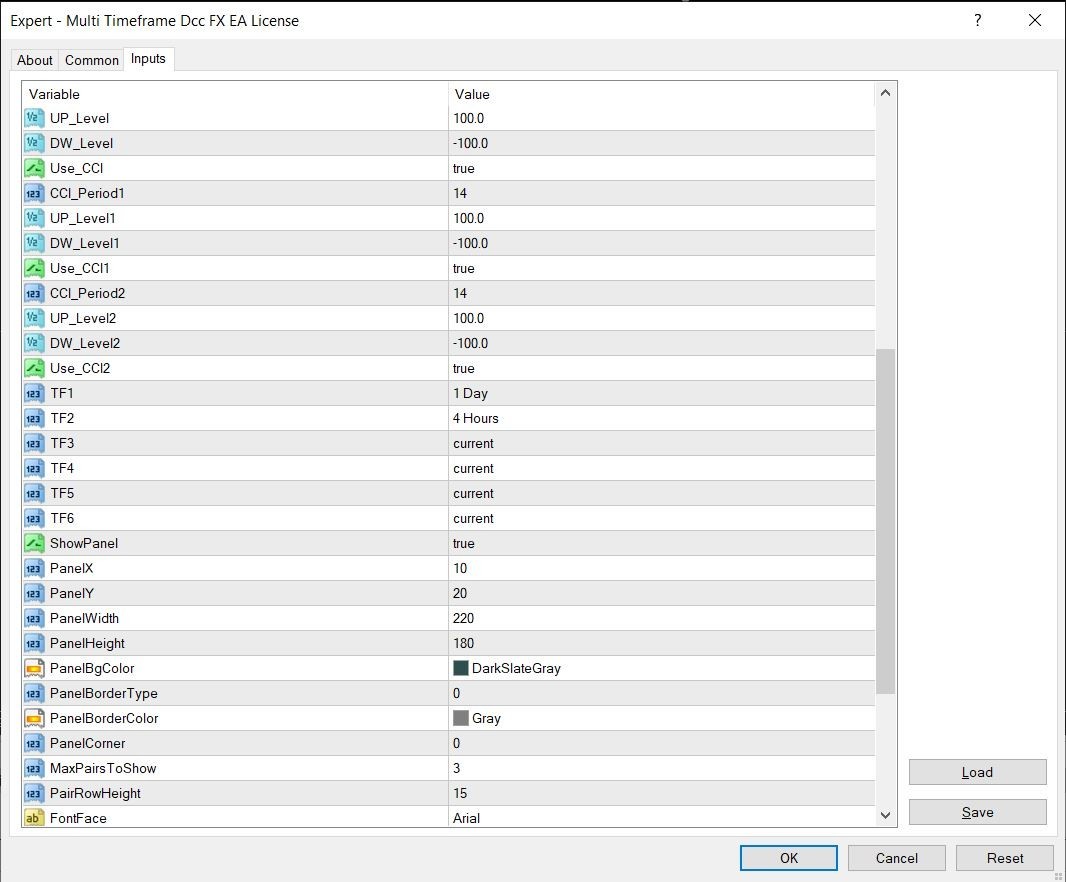Click the ShowPanel boolean icon
Image resolution: width=1066 pixels, height=882 pixels.
coord(33,543)
